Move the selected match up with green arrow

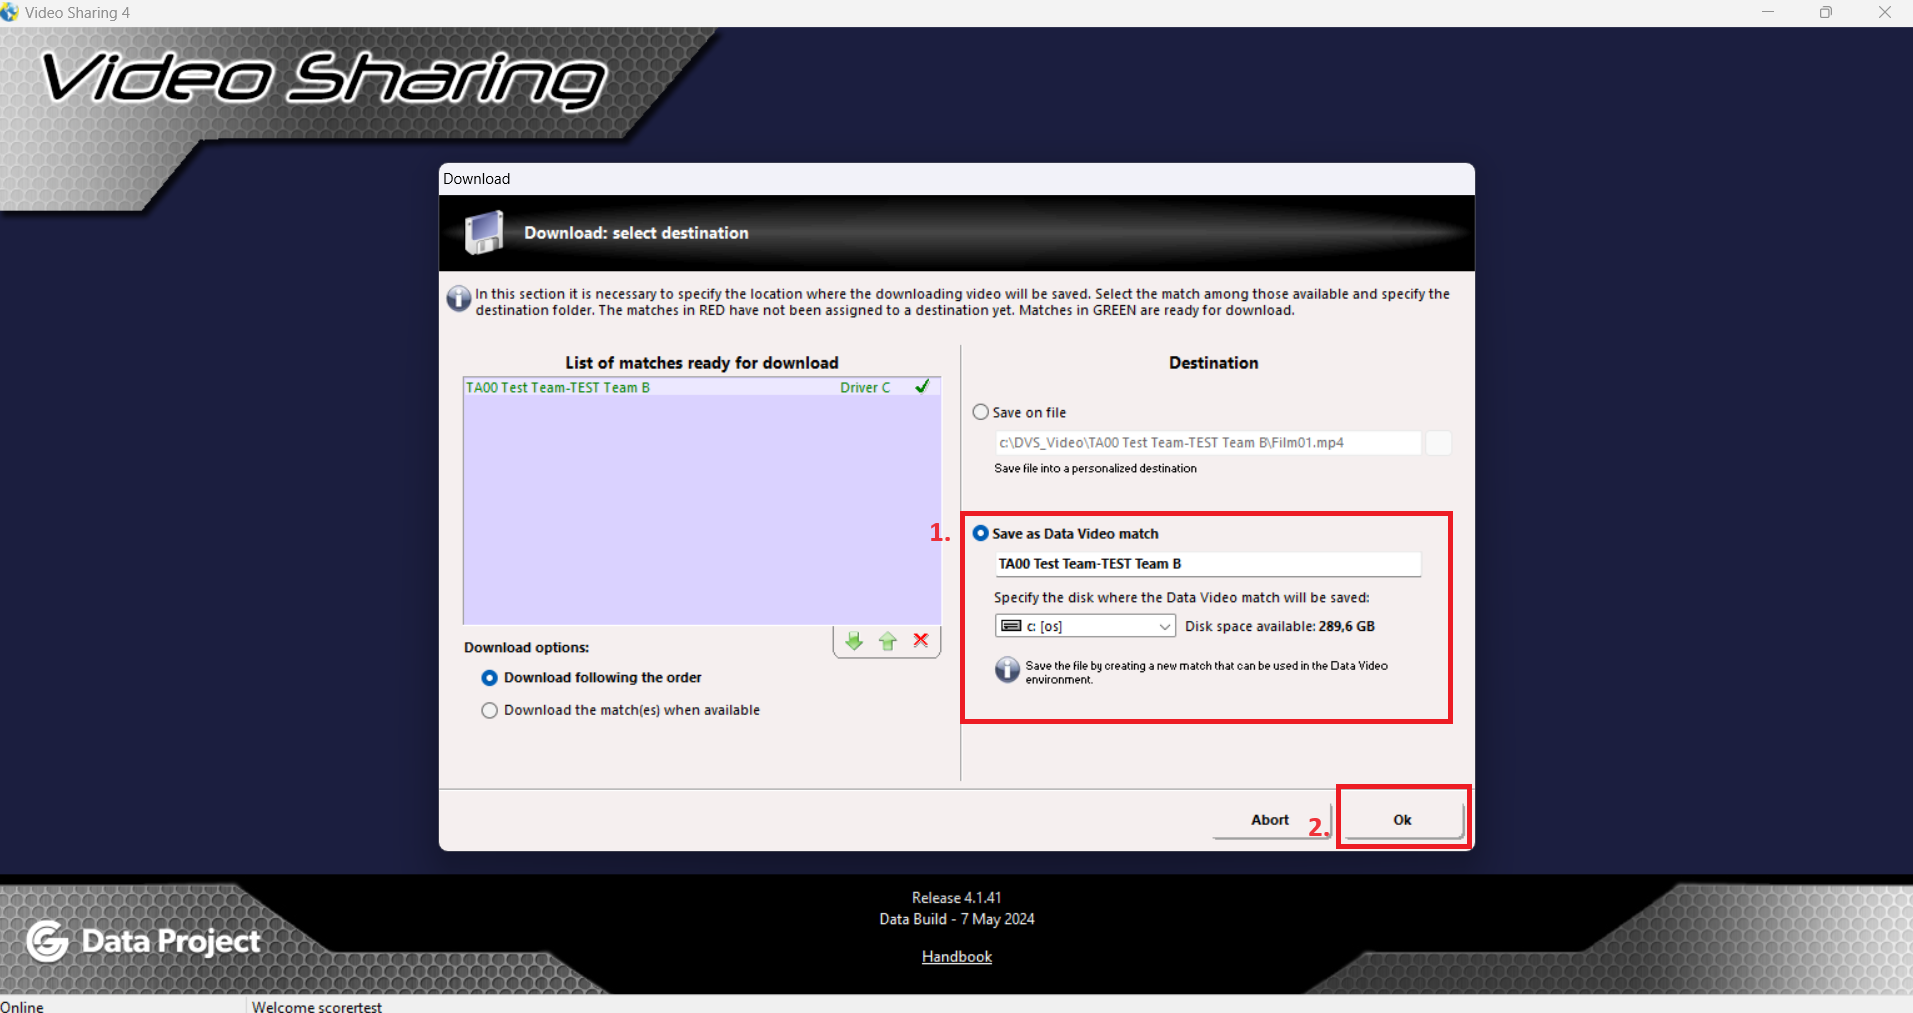point(888,641)
